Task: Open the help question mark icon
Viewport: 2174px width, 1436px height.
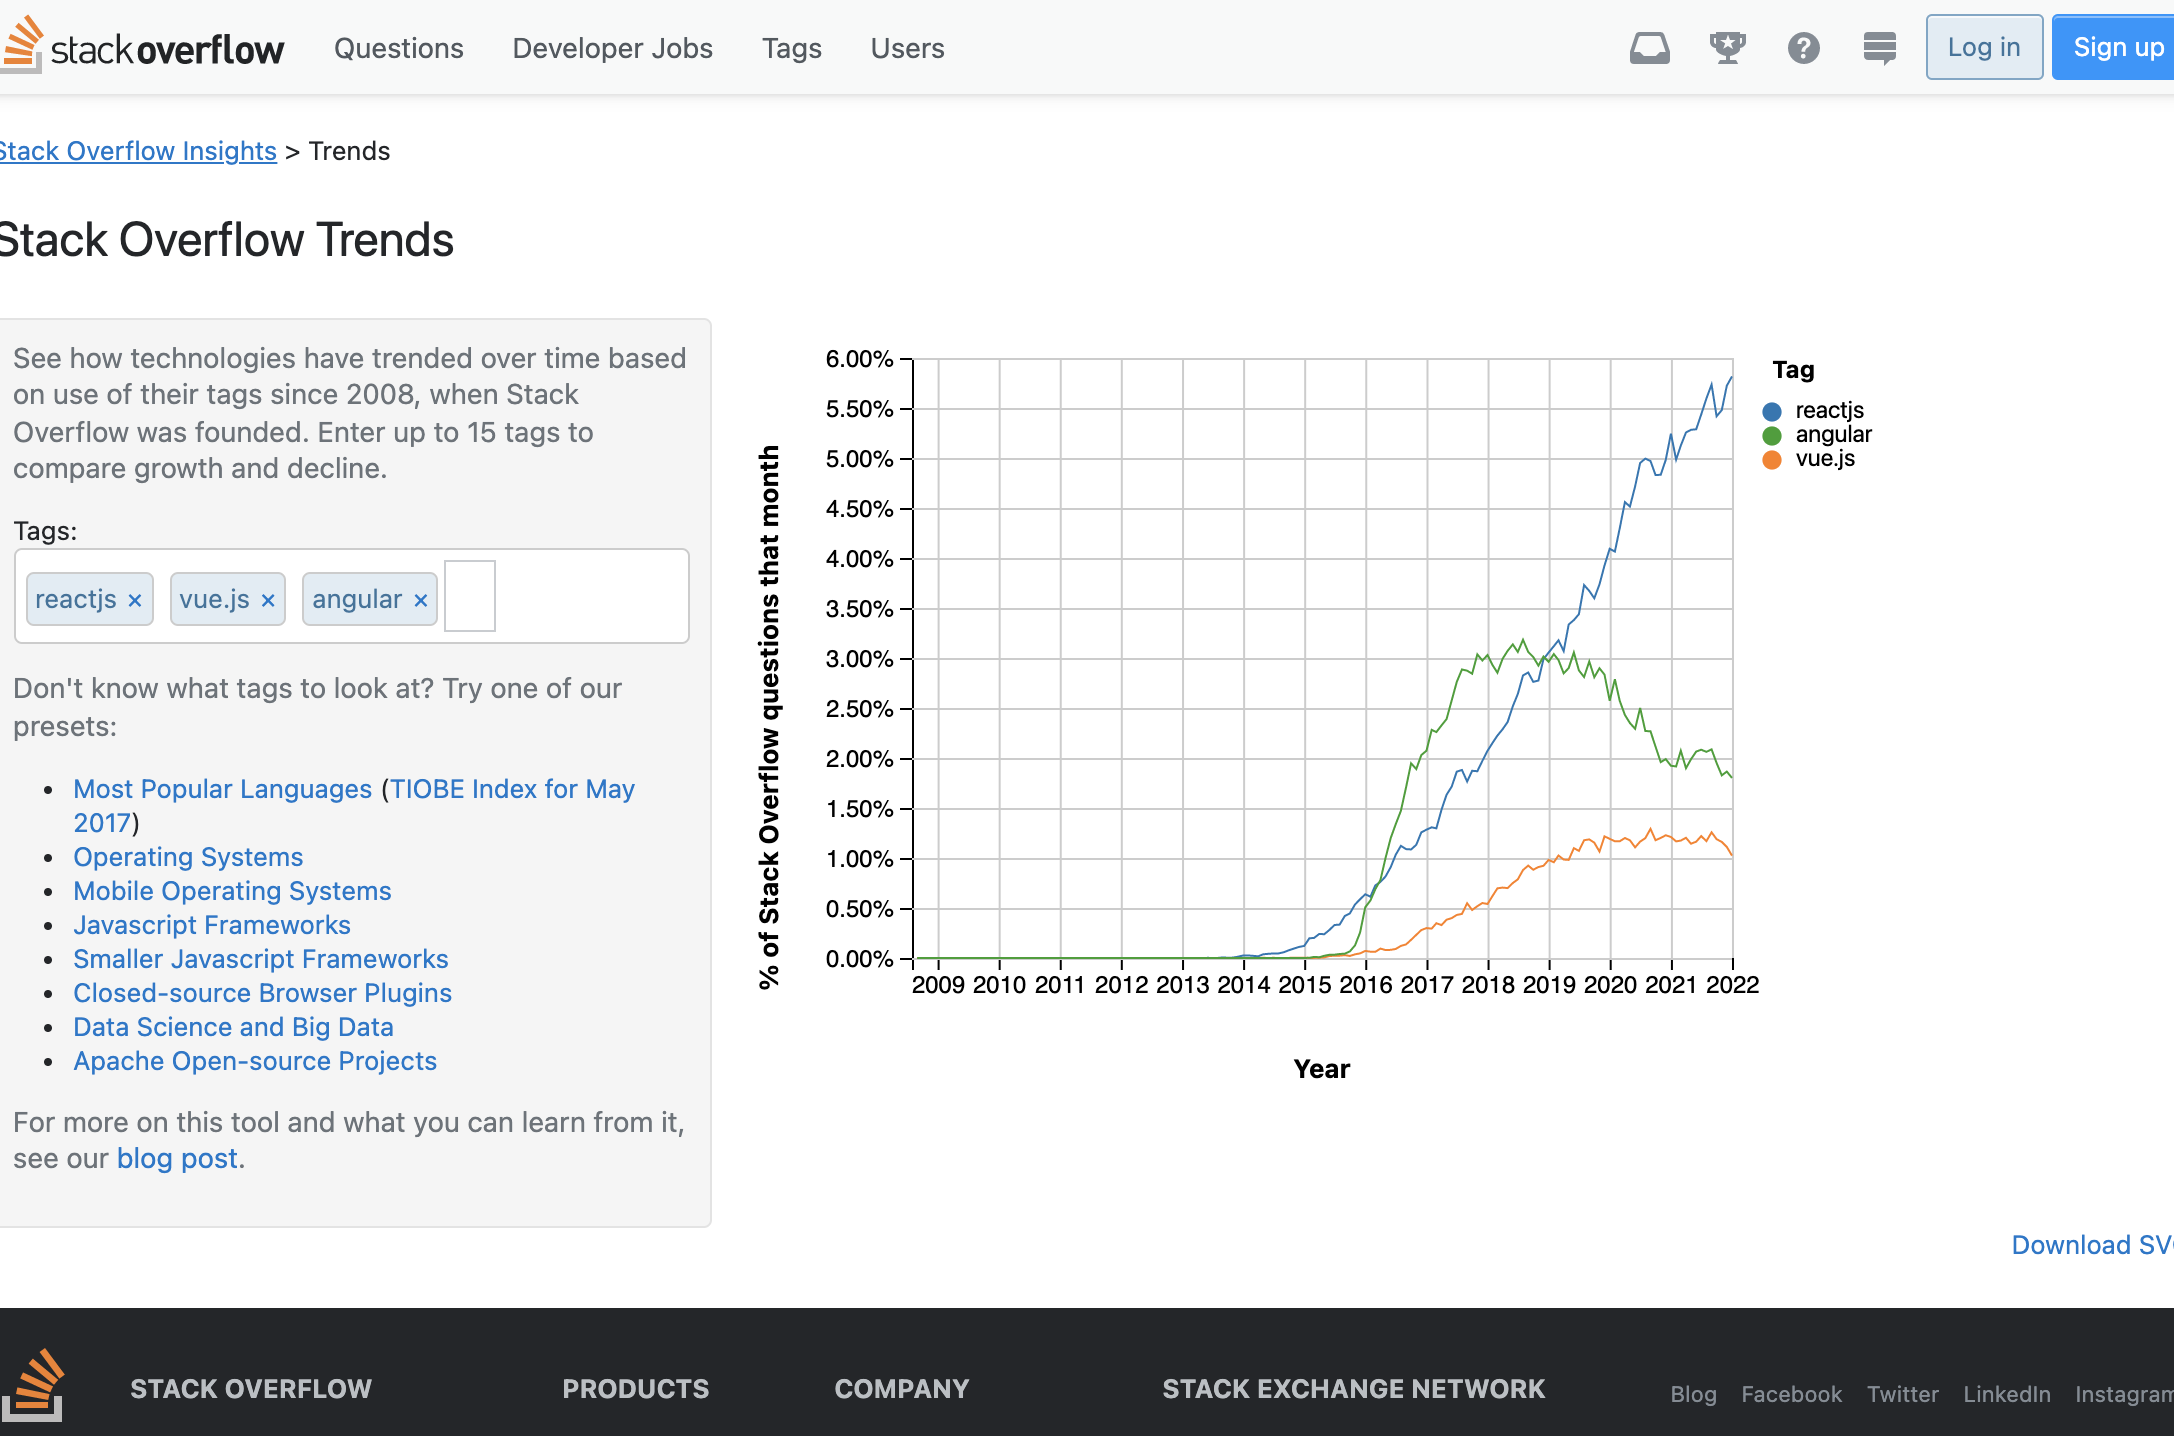Action: [x=1803, y=48]
